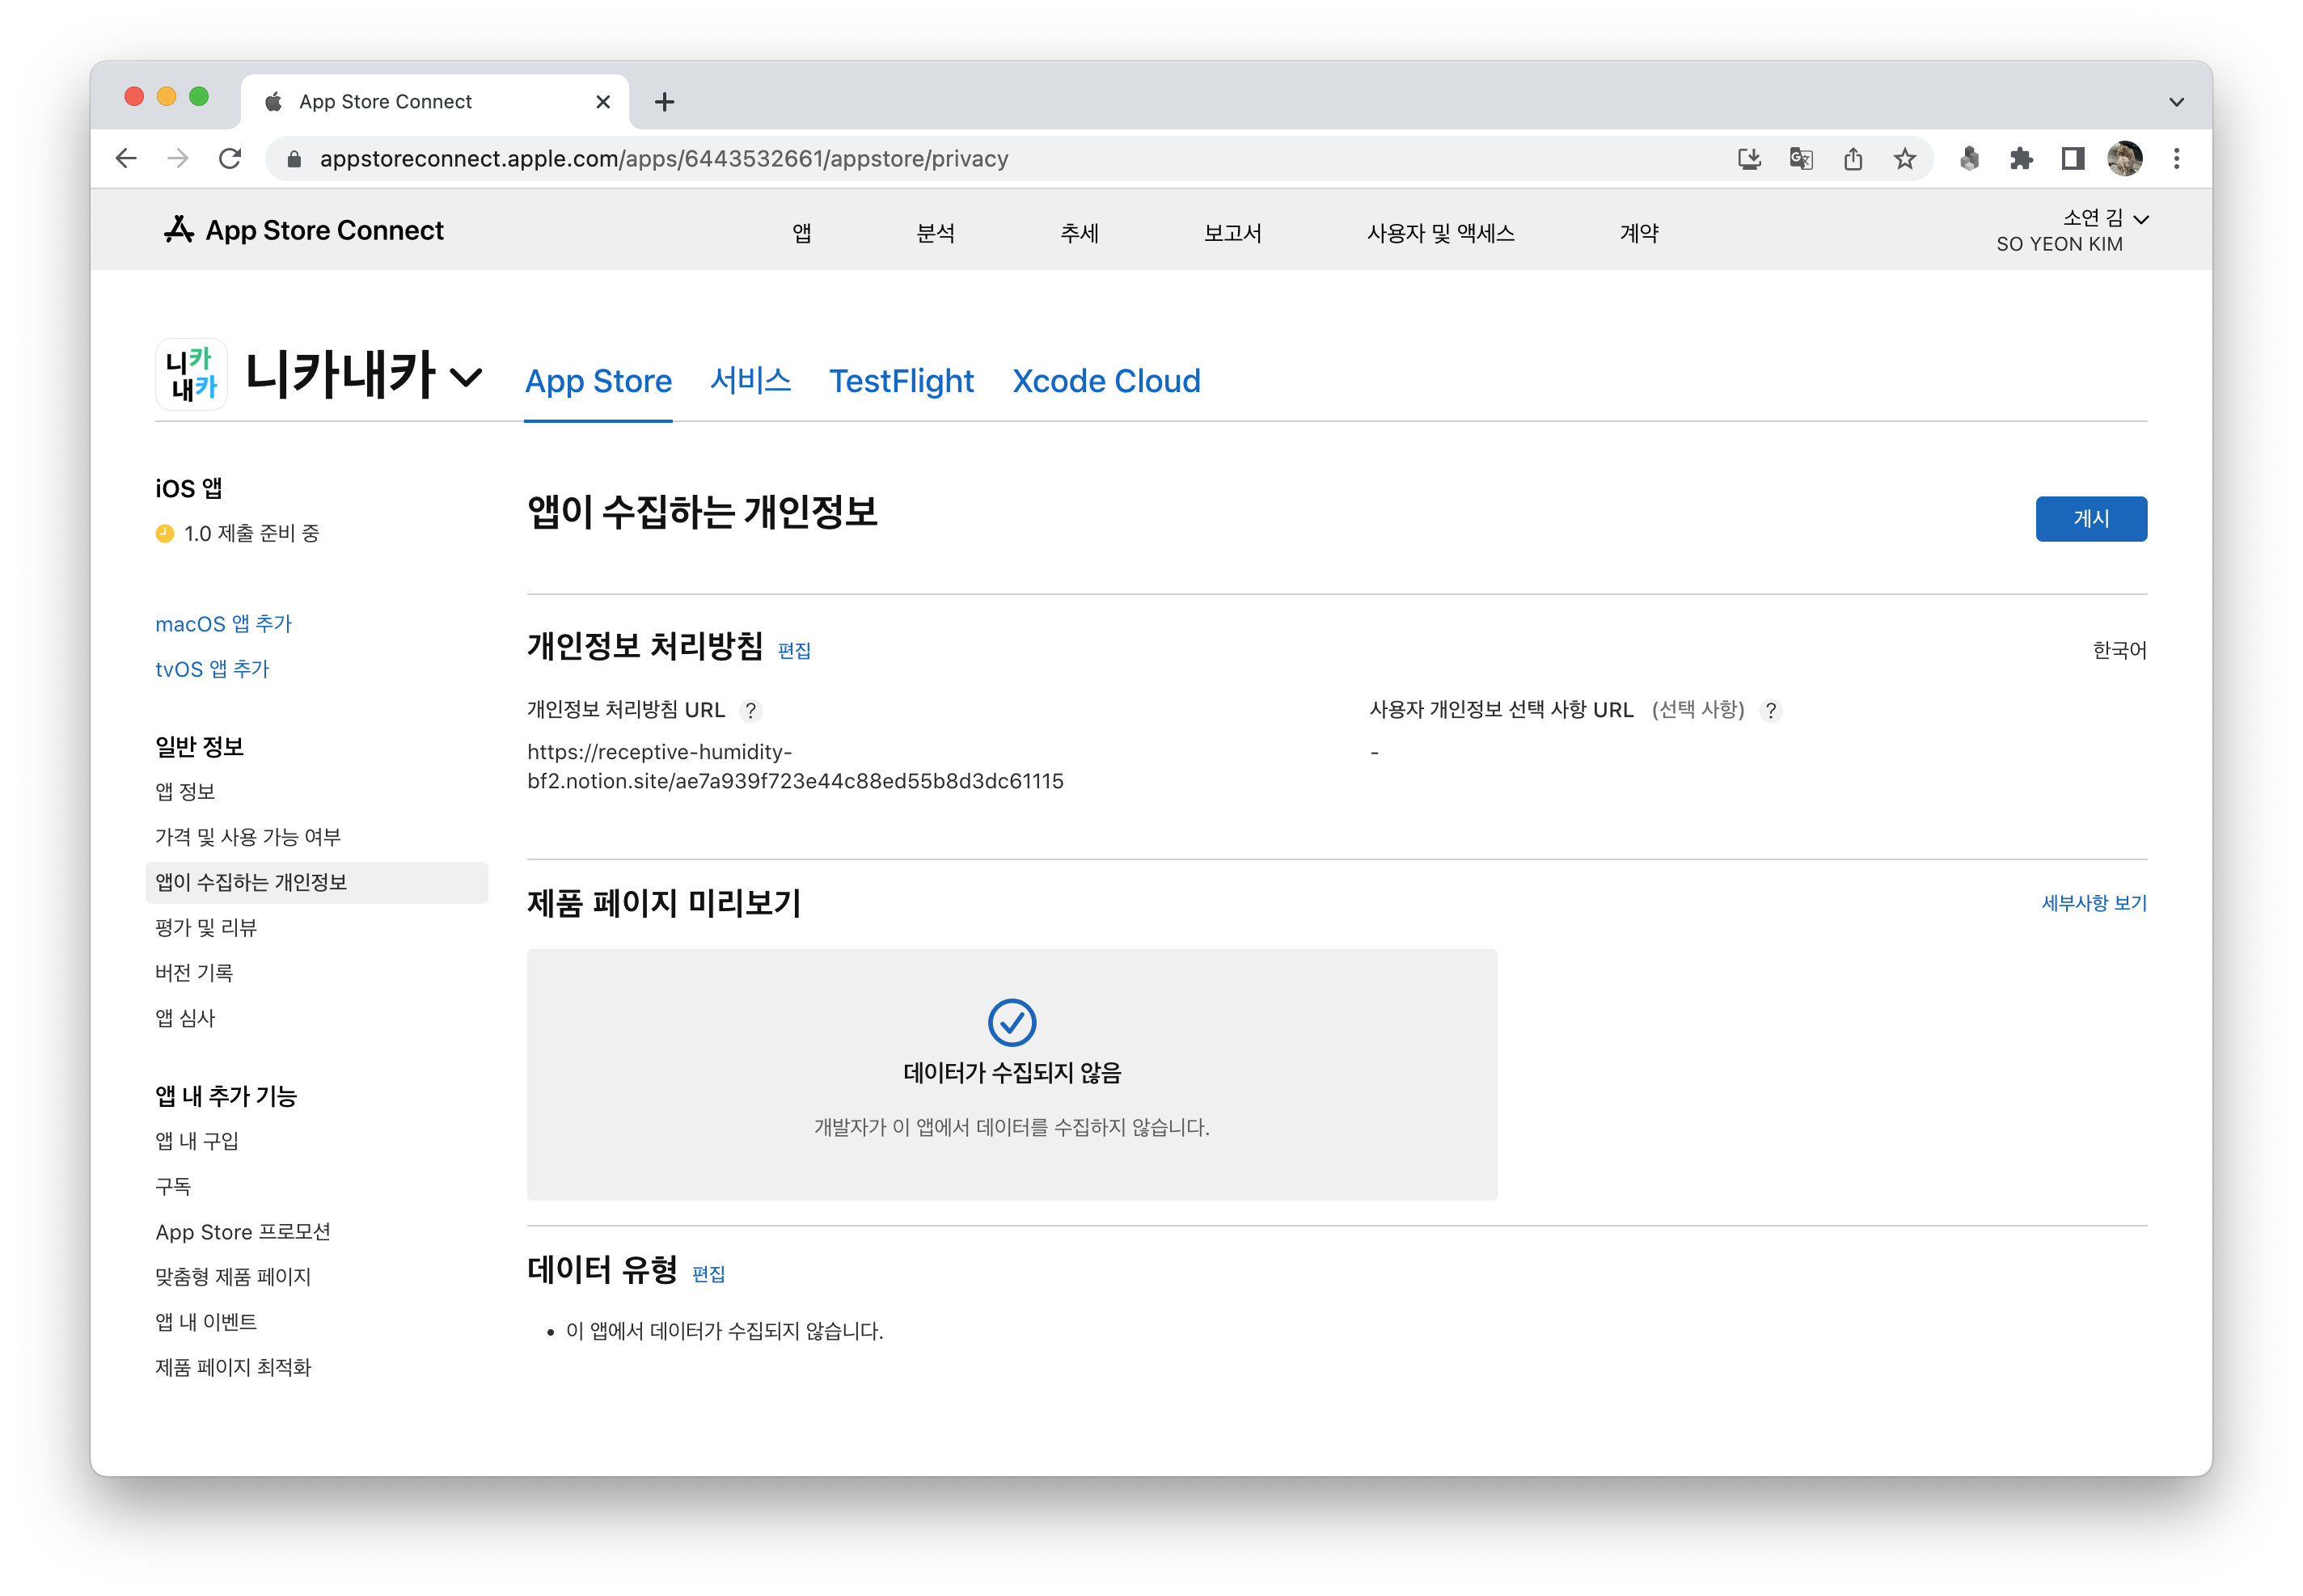This screenshot has height=1596, width=2303.
Task: Open the 앱 menu in top navigation
Action: tap(802, 233)
